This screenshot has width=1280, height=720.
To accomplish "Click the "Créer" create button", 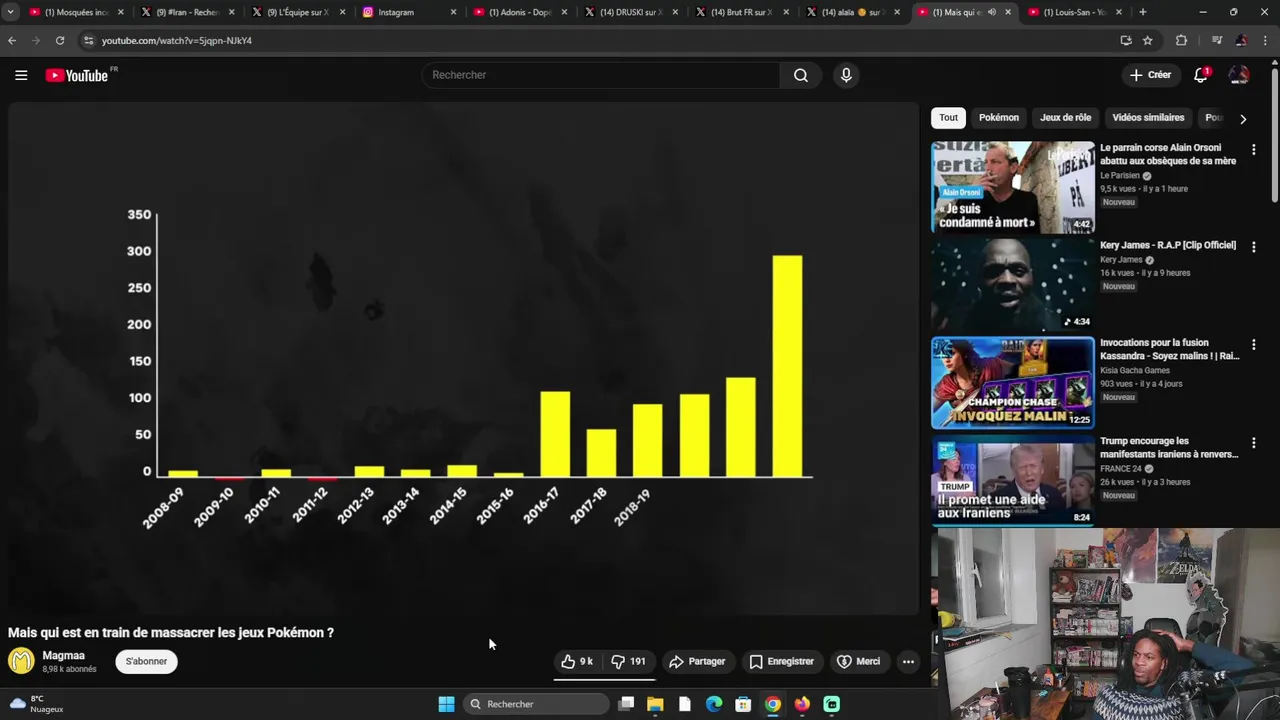I will (x=1150, y=75).
